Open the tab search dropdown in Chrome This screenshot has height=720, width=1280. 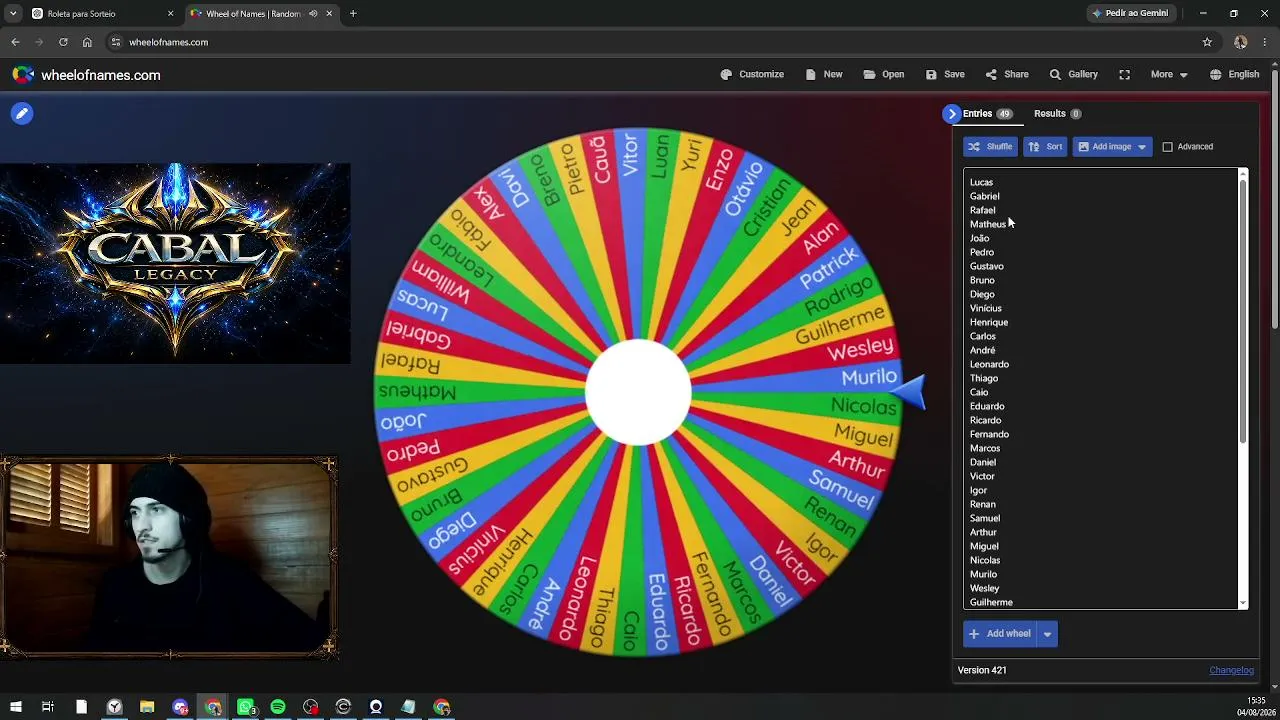tap(13, 14)
